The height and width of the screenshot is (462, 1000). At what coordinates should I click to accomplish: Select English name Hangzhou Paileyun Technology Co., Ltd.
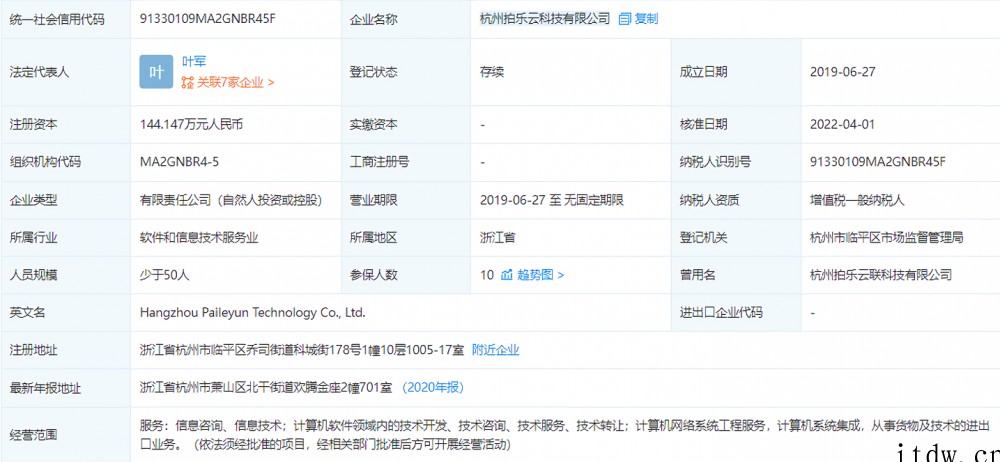(x=253, y=313)
